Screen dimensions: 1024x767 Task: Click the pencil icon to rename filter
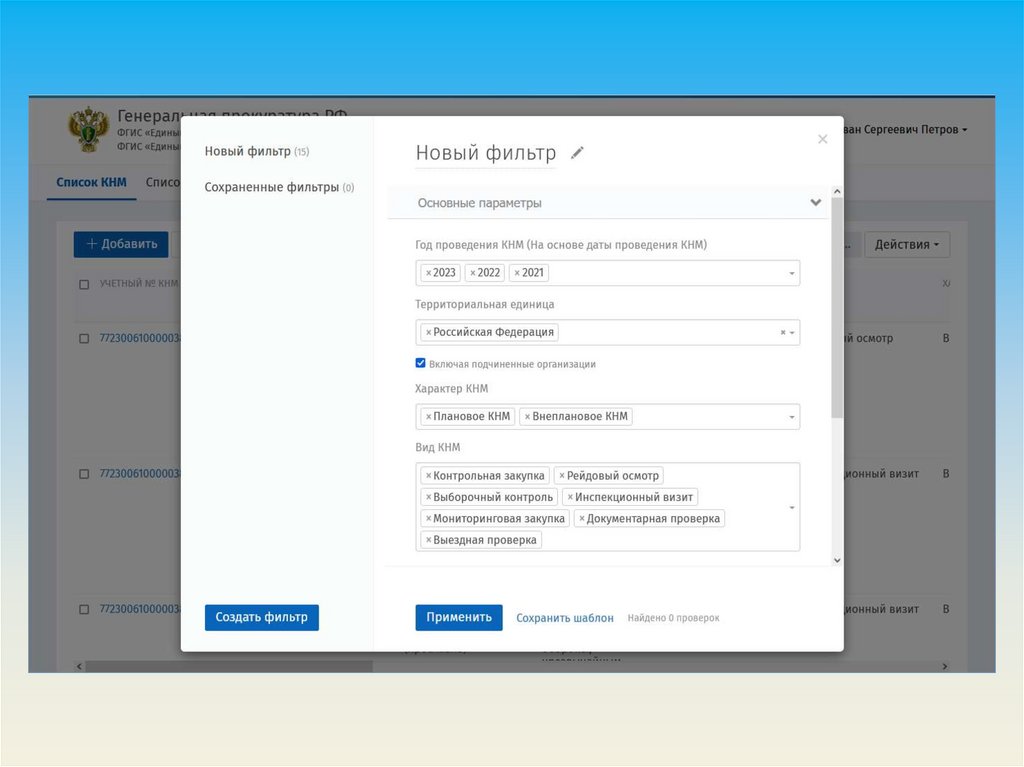pyautogui.click(x=577, y=153)
